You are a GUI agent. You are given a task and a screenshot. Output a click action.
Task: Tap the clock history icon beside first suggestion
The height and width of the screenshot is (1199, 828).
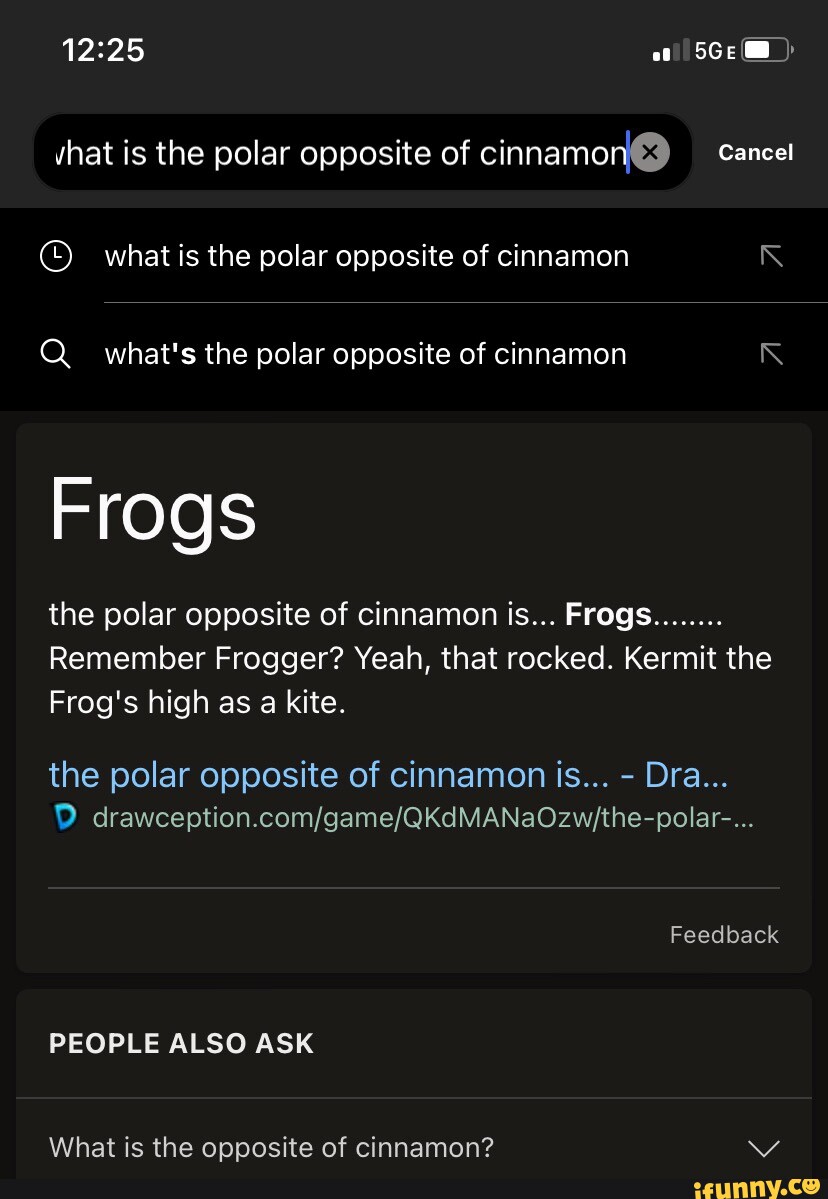pyautogui.click(x=56, y=255)
